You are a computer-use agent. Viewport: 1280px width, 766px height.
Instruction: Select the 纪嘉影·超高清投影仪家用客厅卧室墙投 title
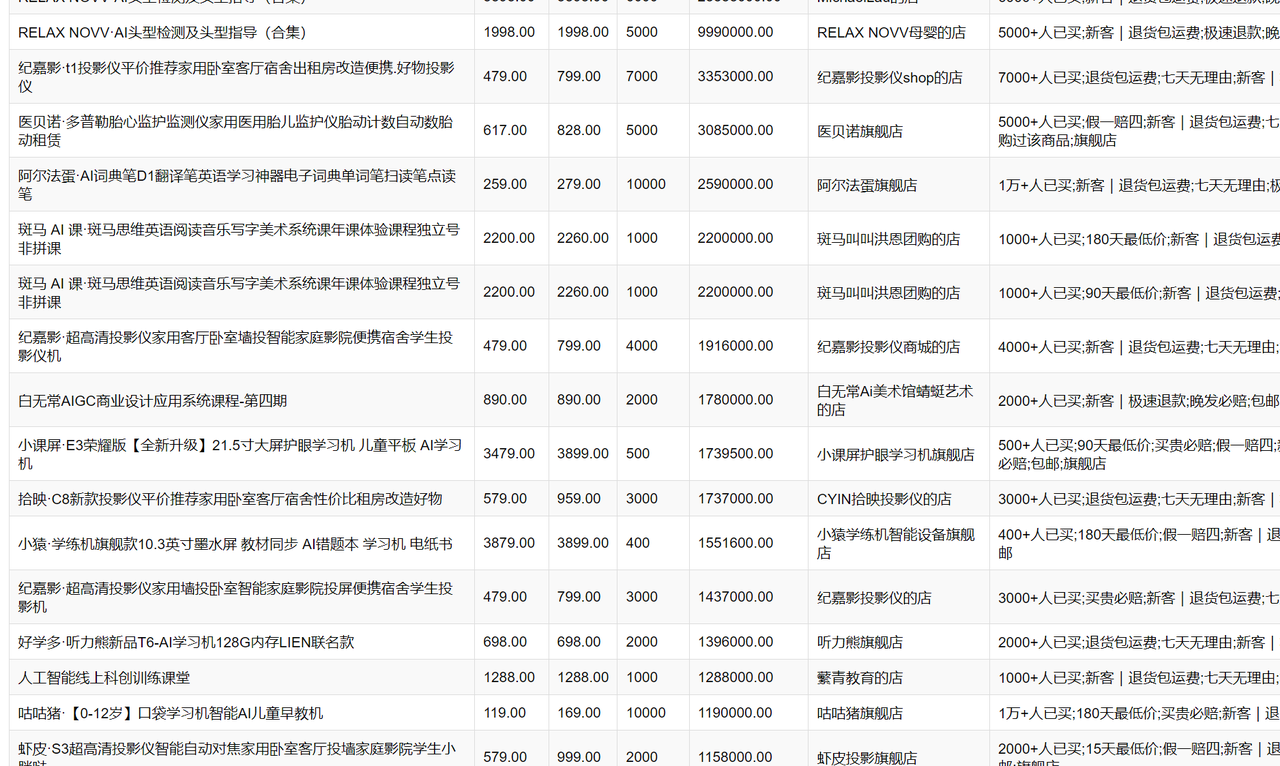tap(236, 347)
